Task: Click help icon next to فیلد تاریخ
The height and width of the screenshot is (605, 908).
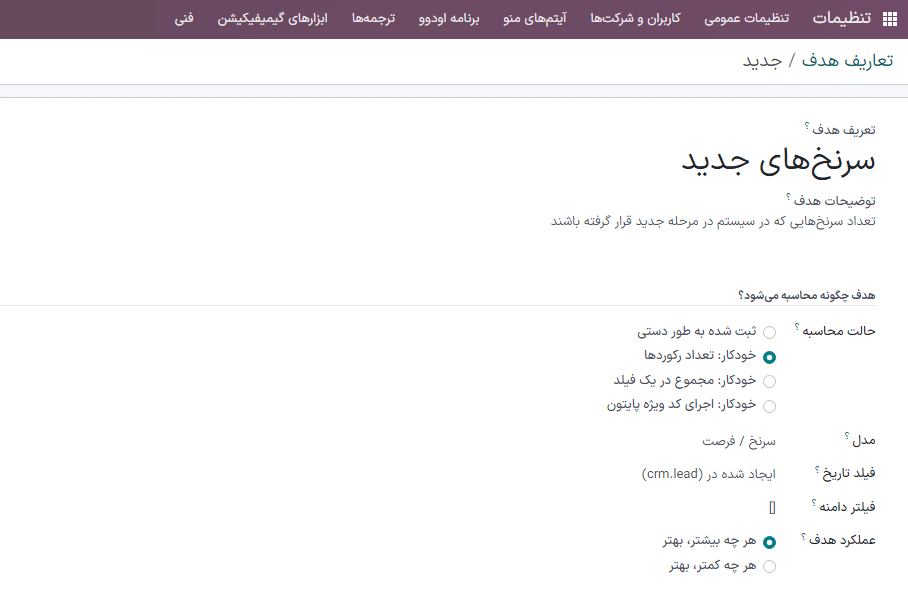Action: click(817, 468)
